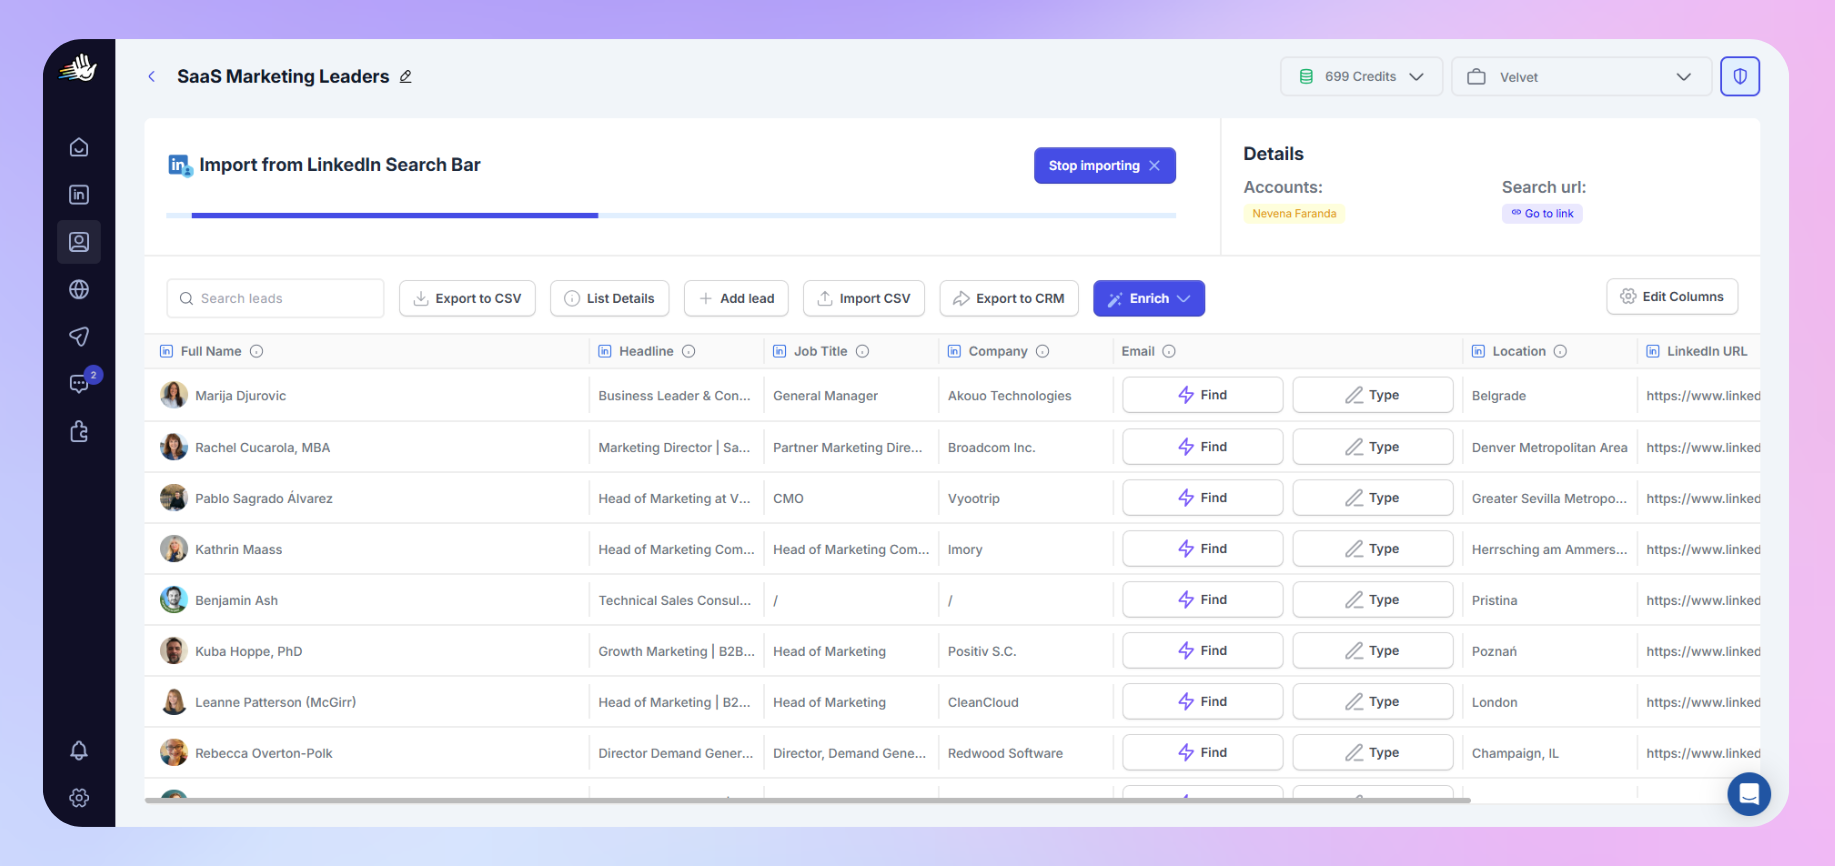Select the Pablo Sagrado Álvarez name
Image resolution: width=1835 pixels, height=866 pixels.
pos(264,499)
